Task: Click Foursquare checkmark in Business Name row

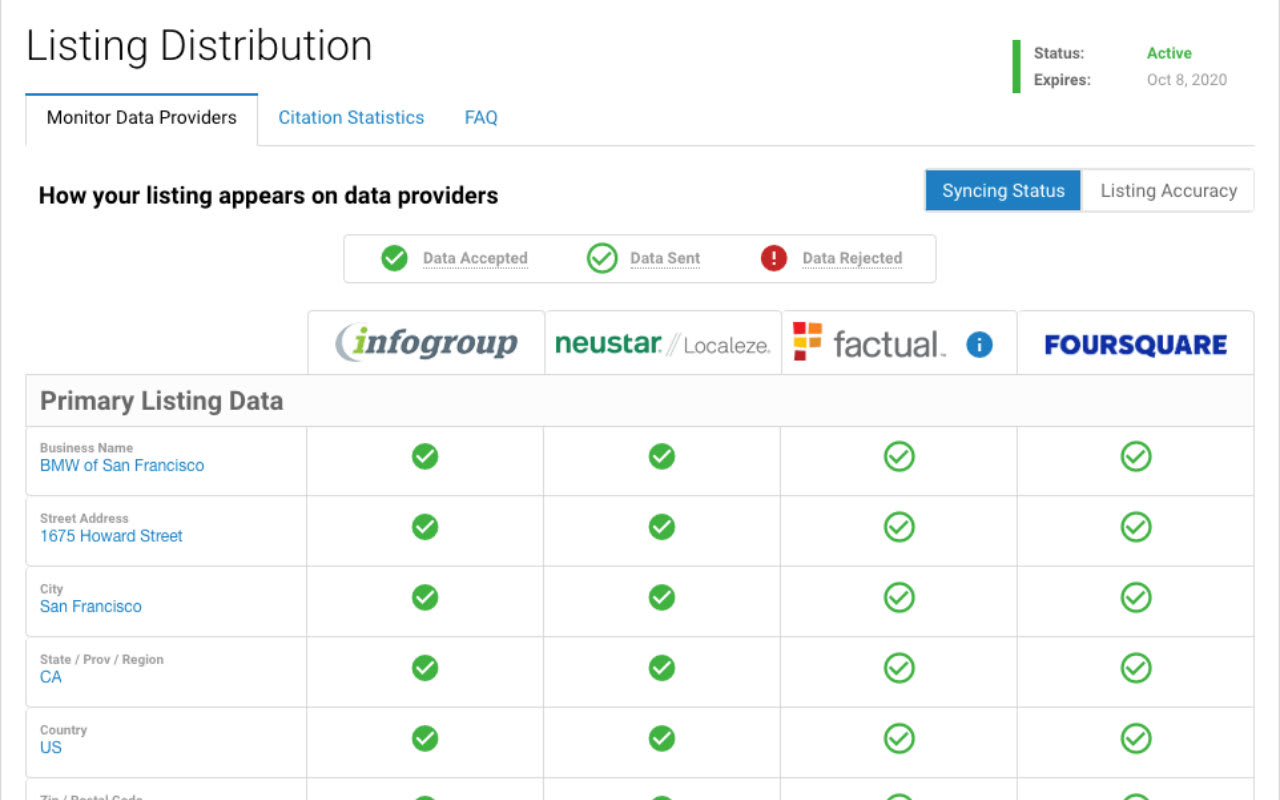Action: point(1136,457)
